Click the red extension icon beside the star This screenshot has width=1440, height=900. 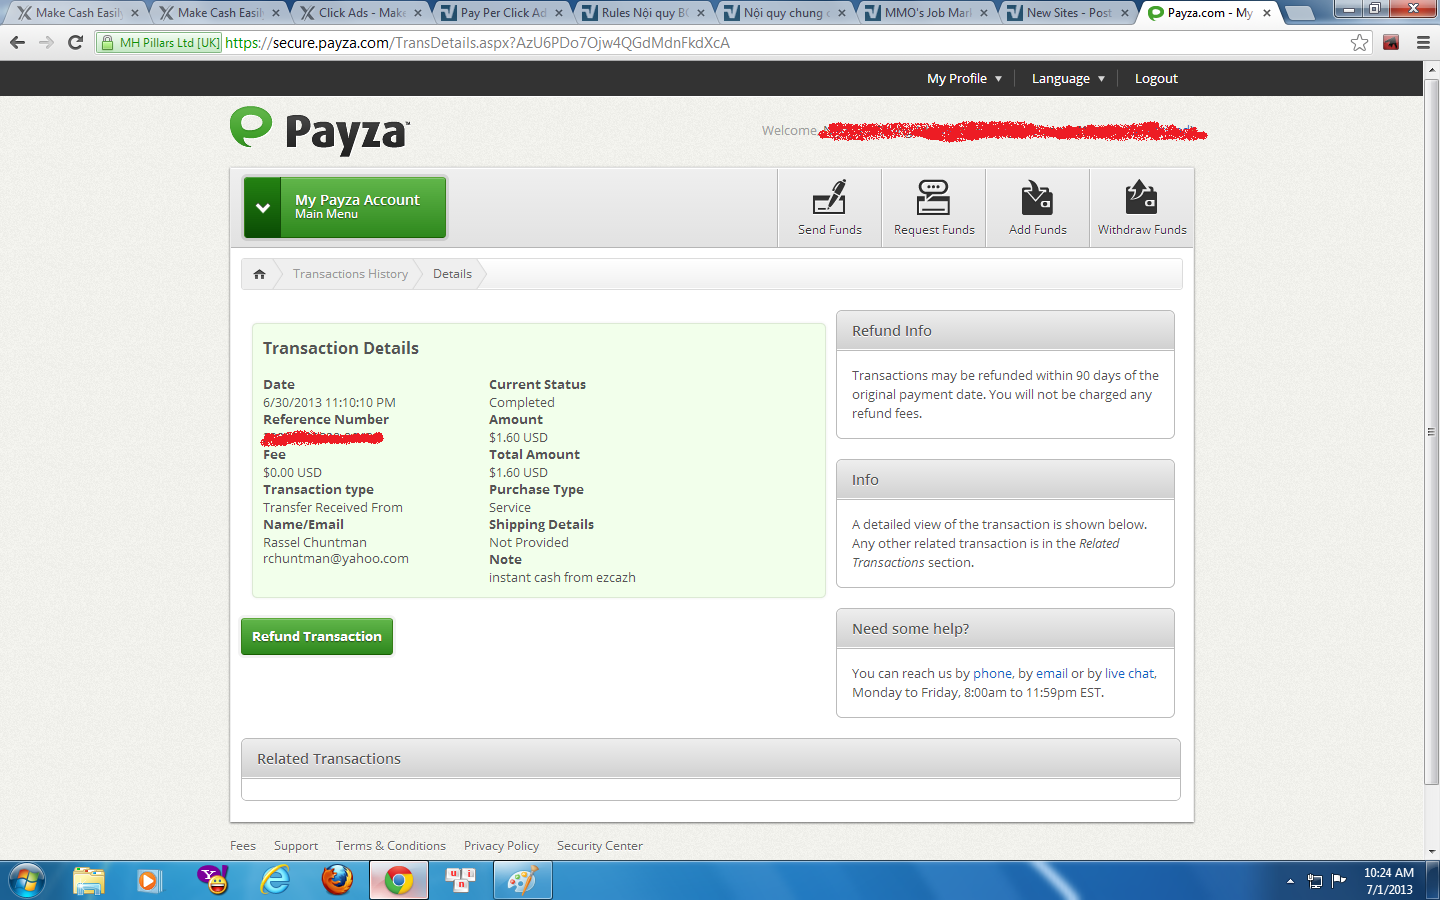[1391, 42]
